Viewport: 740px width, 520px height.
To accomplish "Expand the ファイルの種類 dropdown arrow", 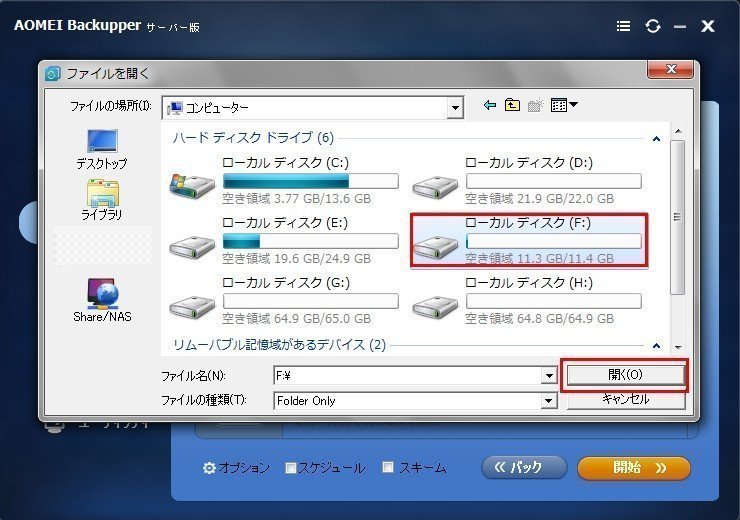I will (x=548, y=401).
